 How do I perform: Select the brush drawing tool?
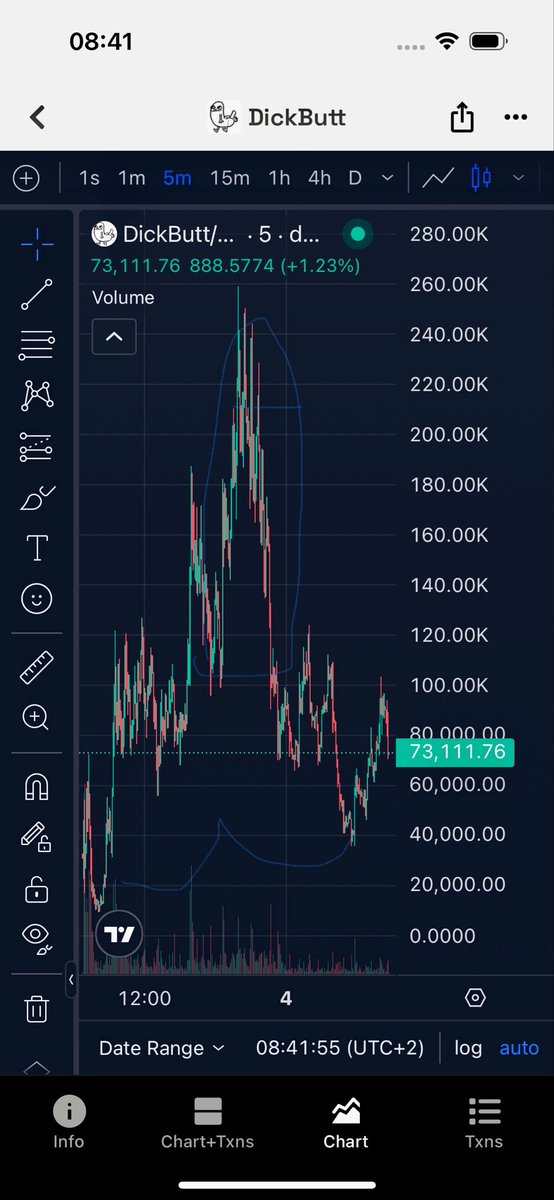[x=37, y=497]
